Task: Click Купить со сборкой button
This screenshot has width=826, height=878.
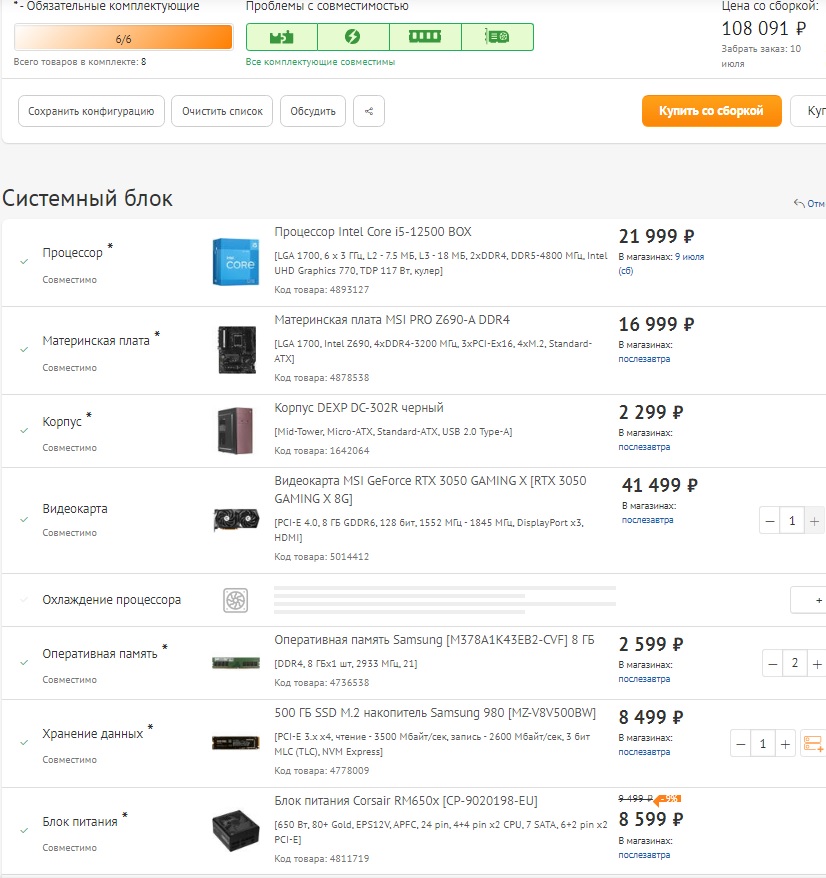Action: (x=711, y=111)
